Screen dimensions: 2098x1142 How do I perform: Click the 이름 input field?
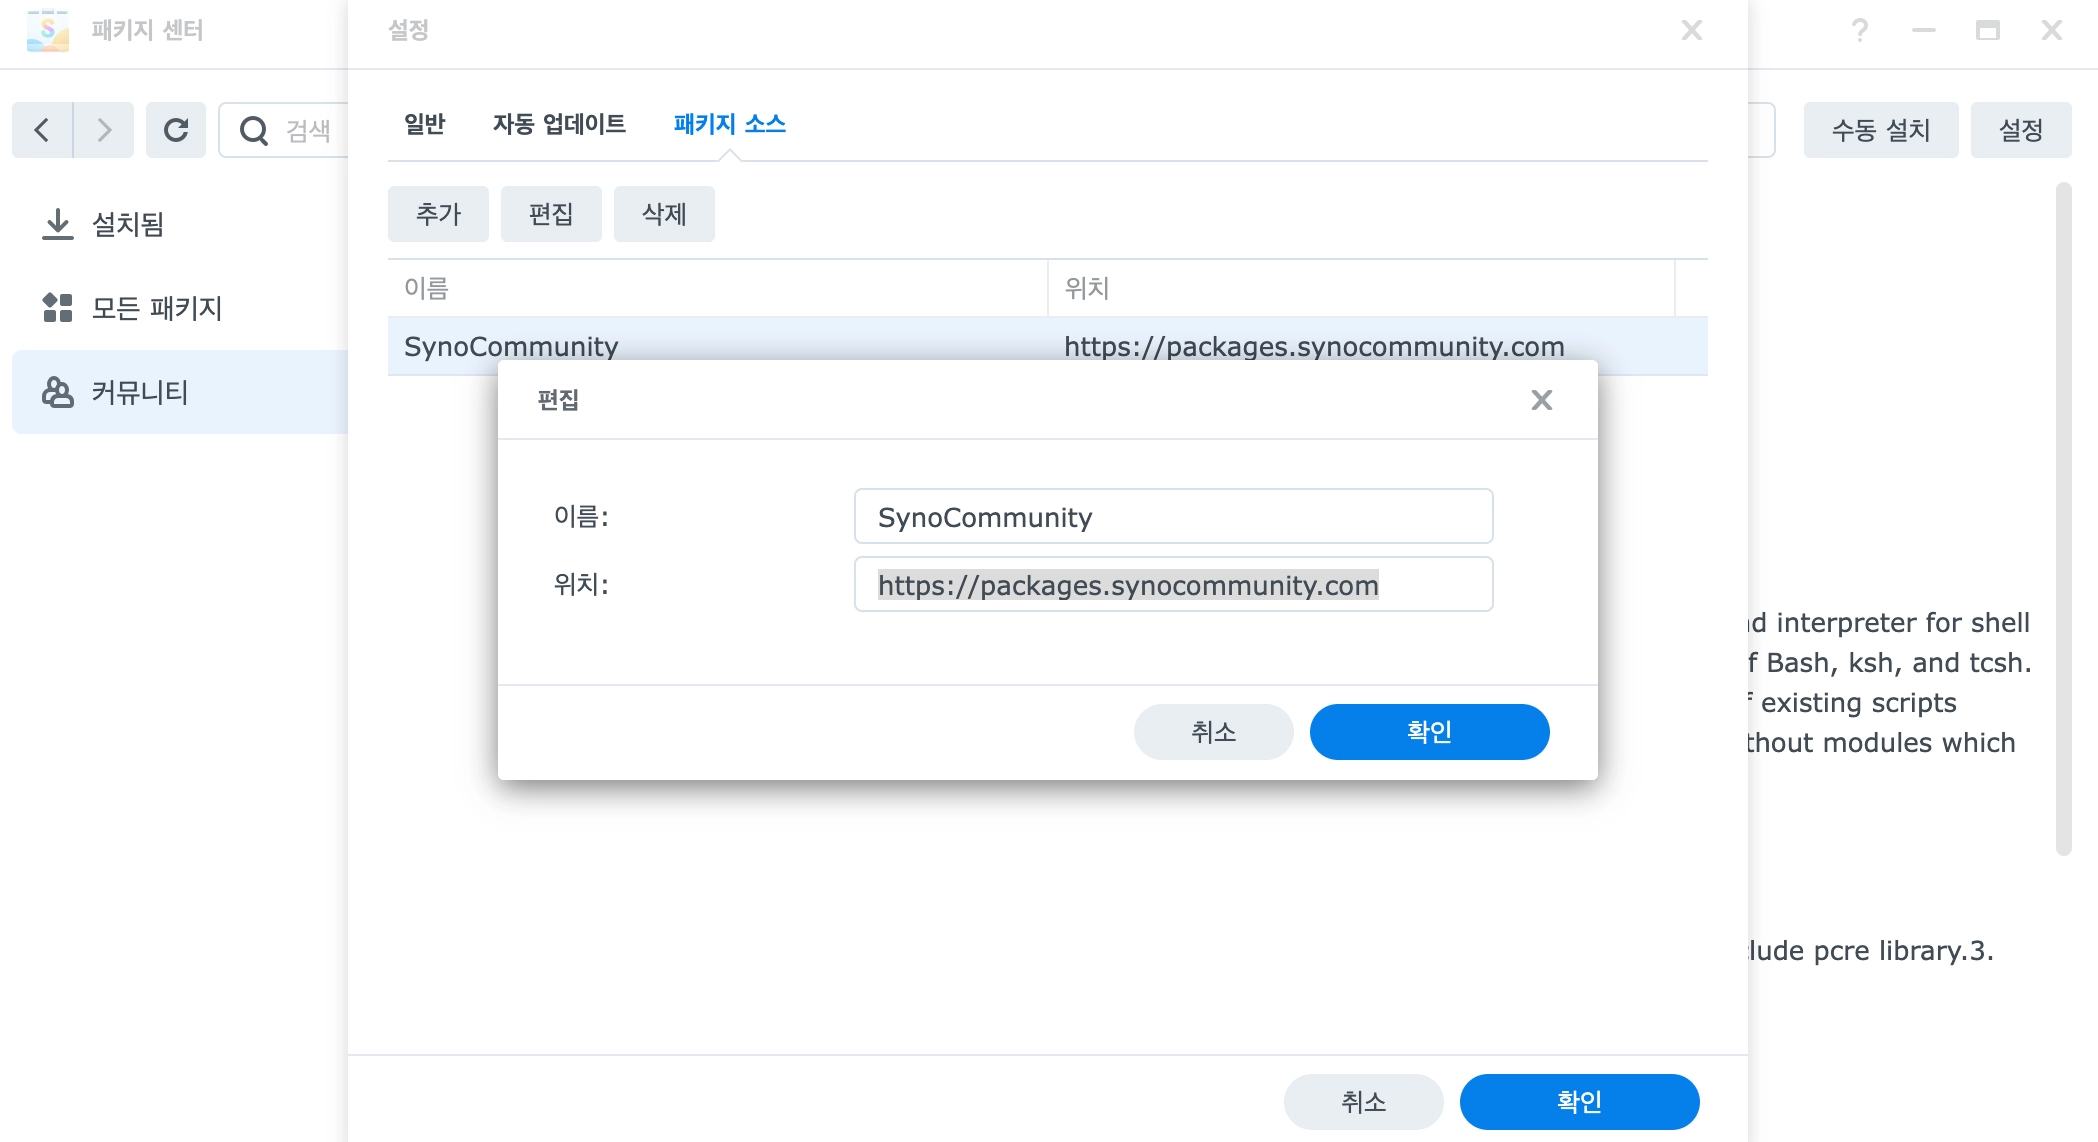(x=1174, y=516)
